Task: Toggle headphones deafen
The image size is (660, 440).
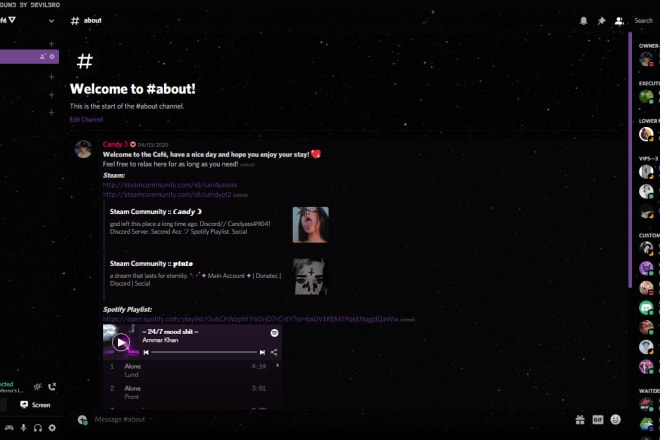Action: pos(38,428)
